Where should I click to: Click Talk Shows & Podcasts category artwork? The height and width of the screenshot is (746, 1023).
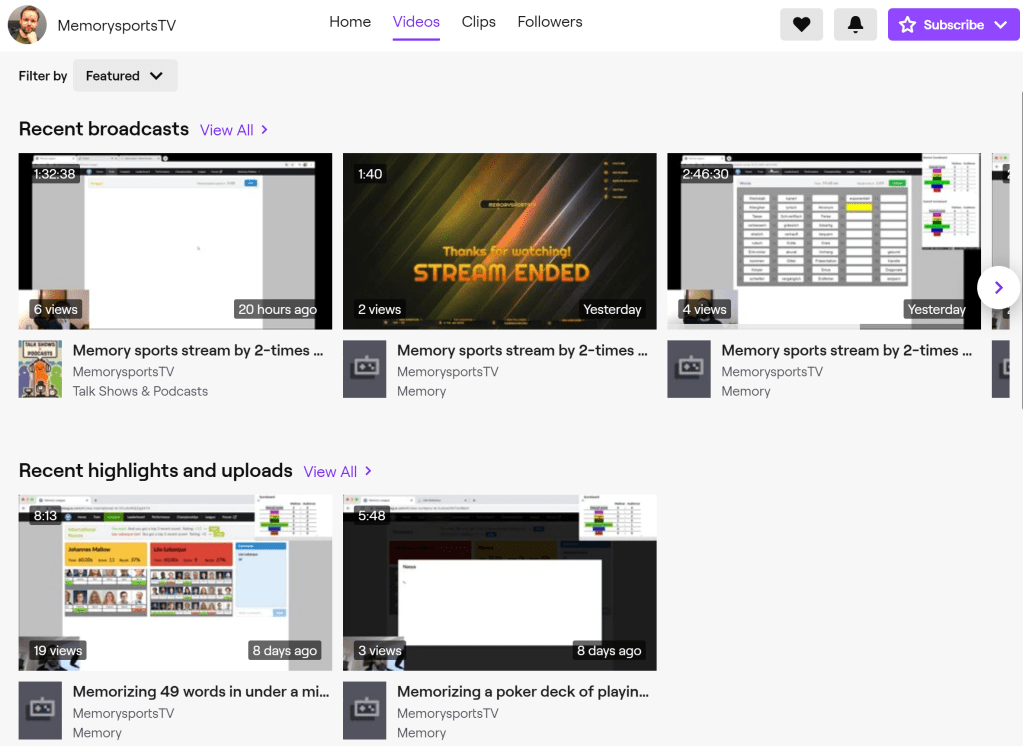(40, 369)
